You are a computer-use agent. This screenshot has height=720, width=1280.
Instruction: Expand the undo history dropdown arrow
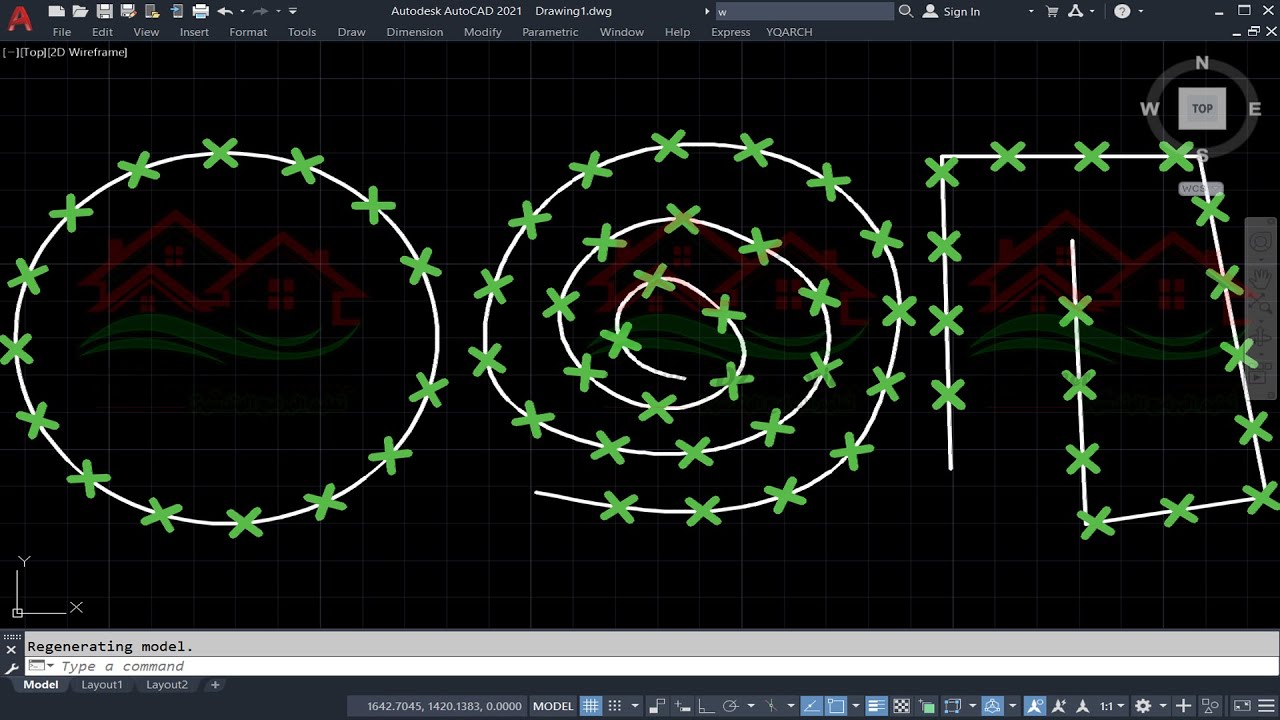tap(243, 11)
